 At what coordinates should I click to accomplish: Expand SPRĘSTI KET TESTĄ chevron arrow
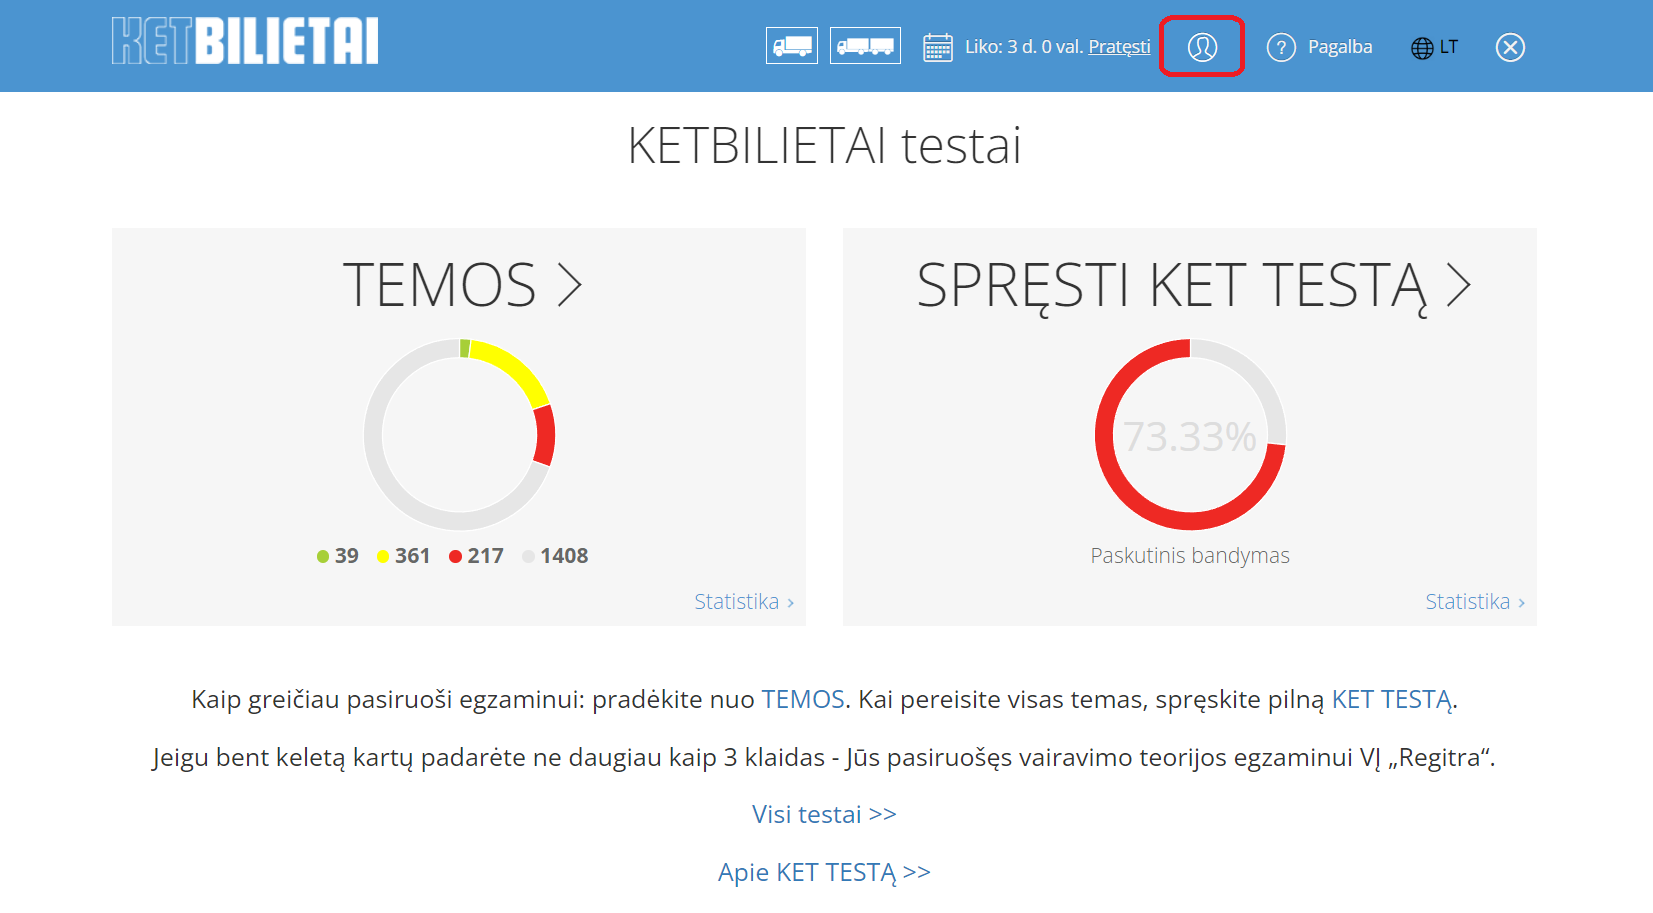coord(1459,285)
